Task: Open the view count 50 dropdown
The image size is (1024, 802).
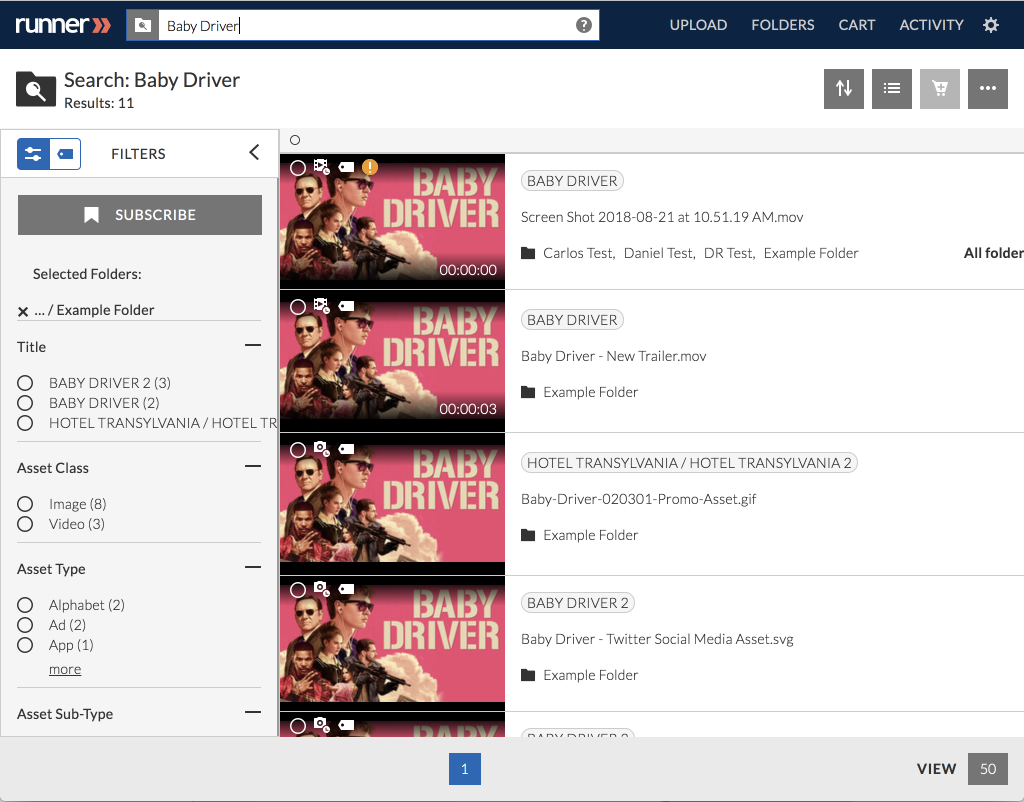Action: pos(987,769)
